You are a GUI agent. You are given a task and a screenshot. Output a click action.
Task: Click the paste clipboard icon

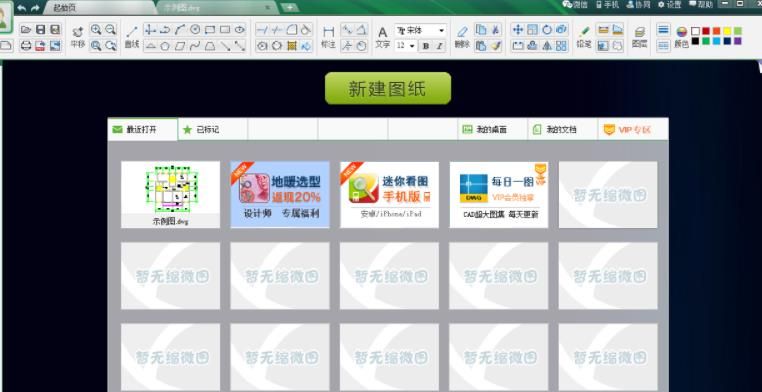tap(481, 46)
